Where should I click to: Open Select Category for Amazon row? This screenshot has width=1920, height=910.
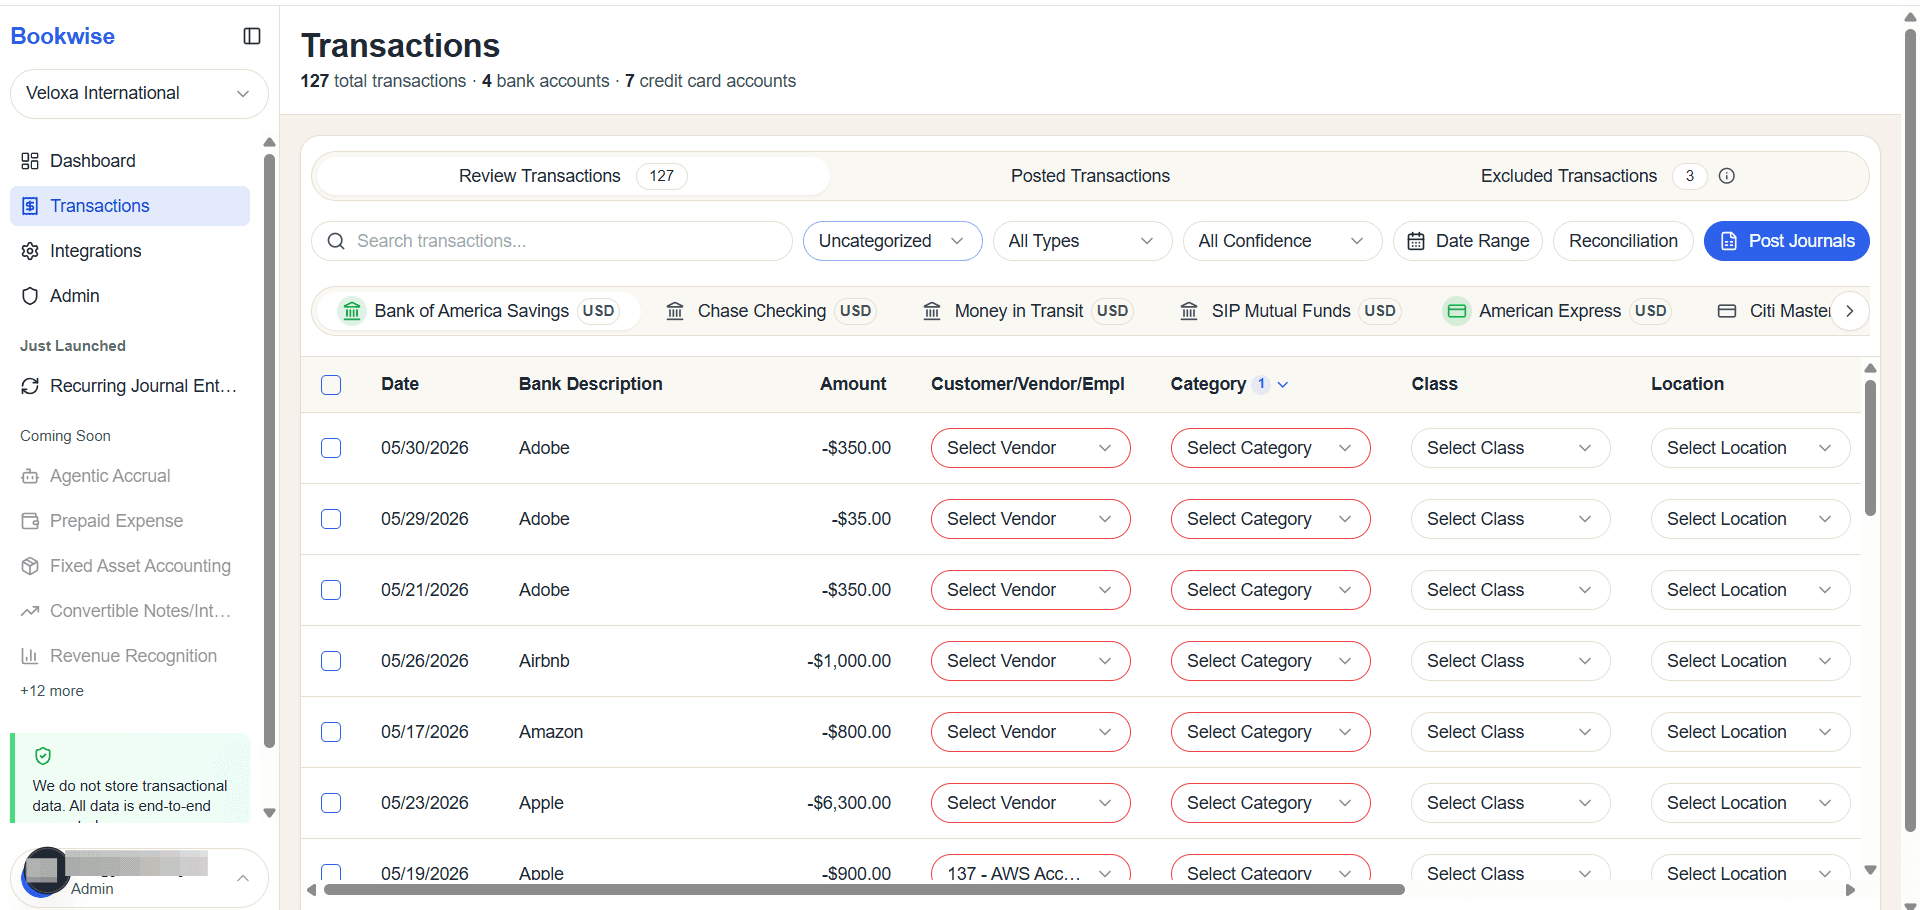coord(1270,732)
